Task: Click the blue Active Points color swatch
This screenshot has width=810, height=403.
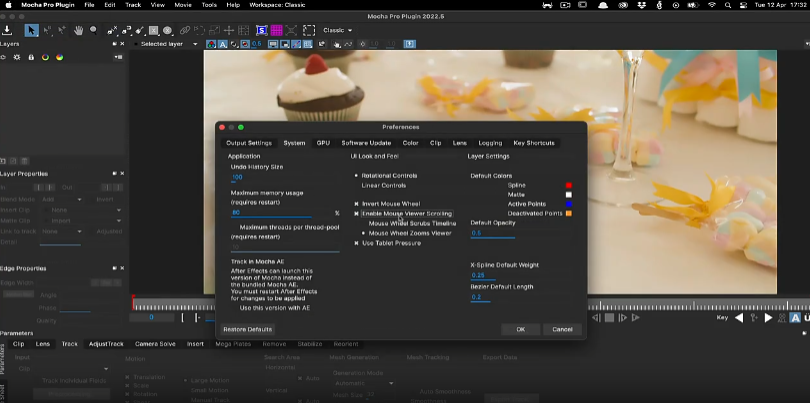Action: tap(569, 204)
